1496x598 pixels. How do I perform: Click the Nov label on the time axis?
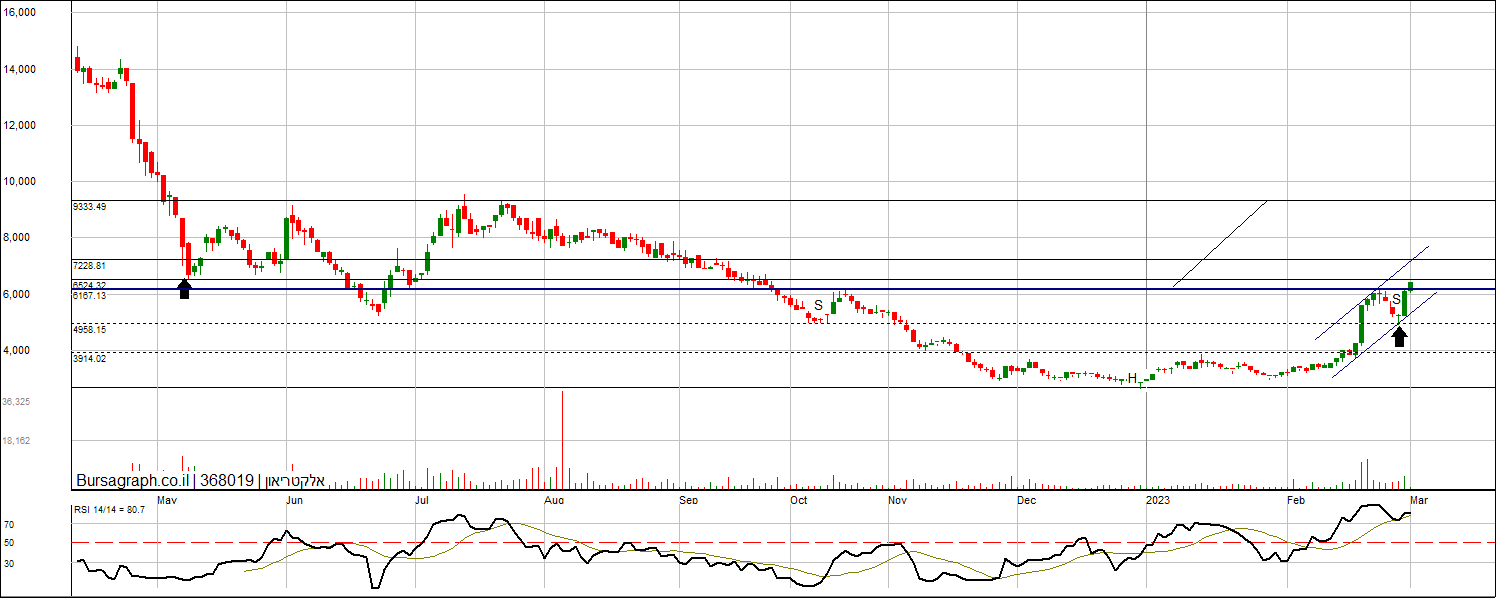(x=897, y=499)
